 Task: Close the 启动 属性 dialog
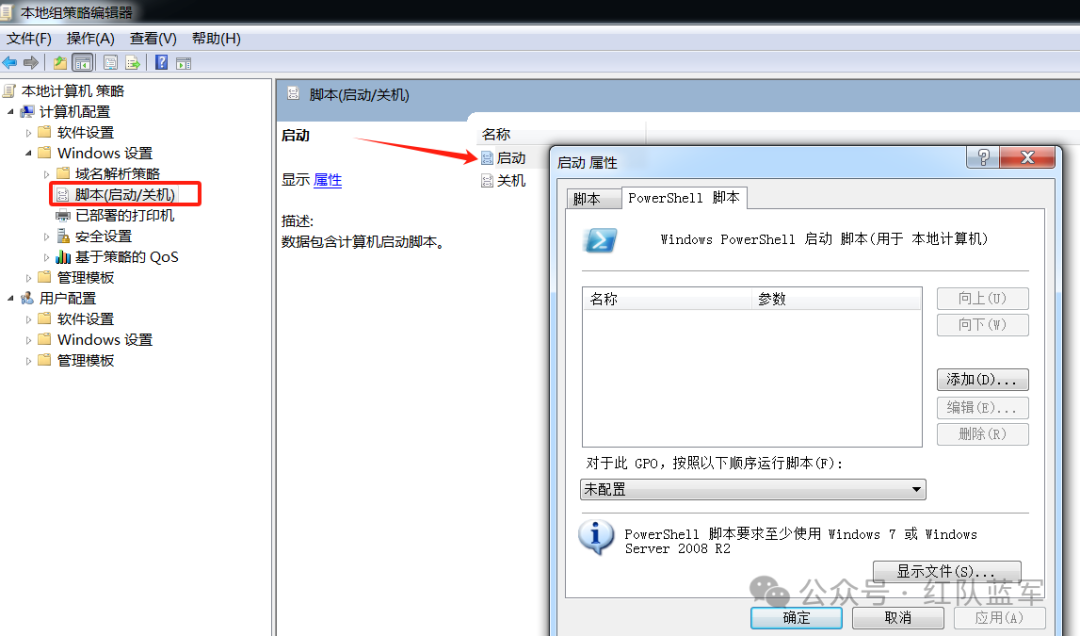tap(1027, 158)
